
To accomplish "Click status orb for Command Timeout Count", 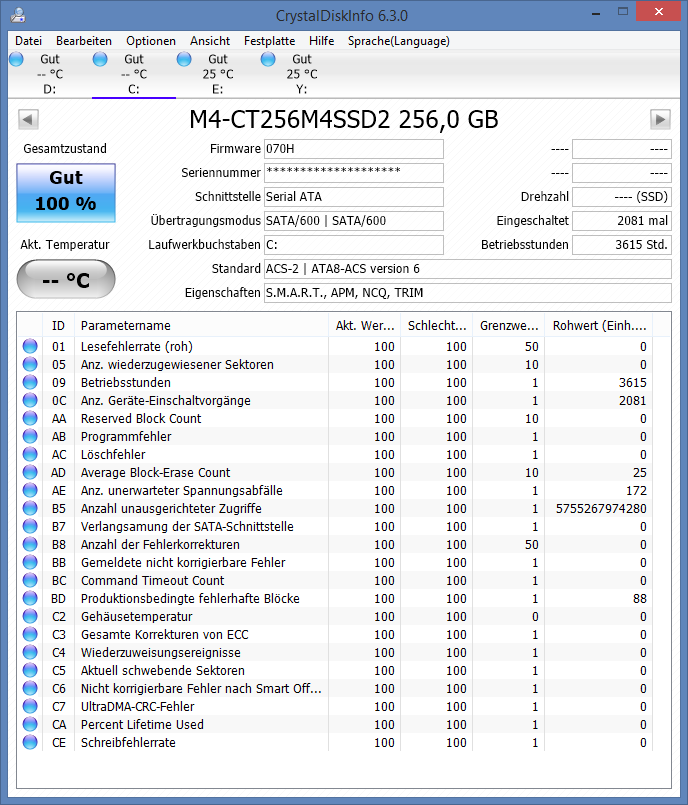I will (30, 580).
